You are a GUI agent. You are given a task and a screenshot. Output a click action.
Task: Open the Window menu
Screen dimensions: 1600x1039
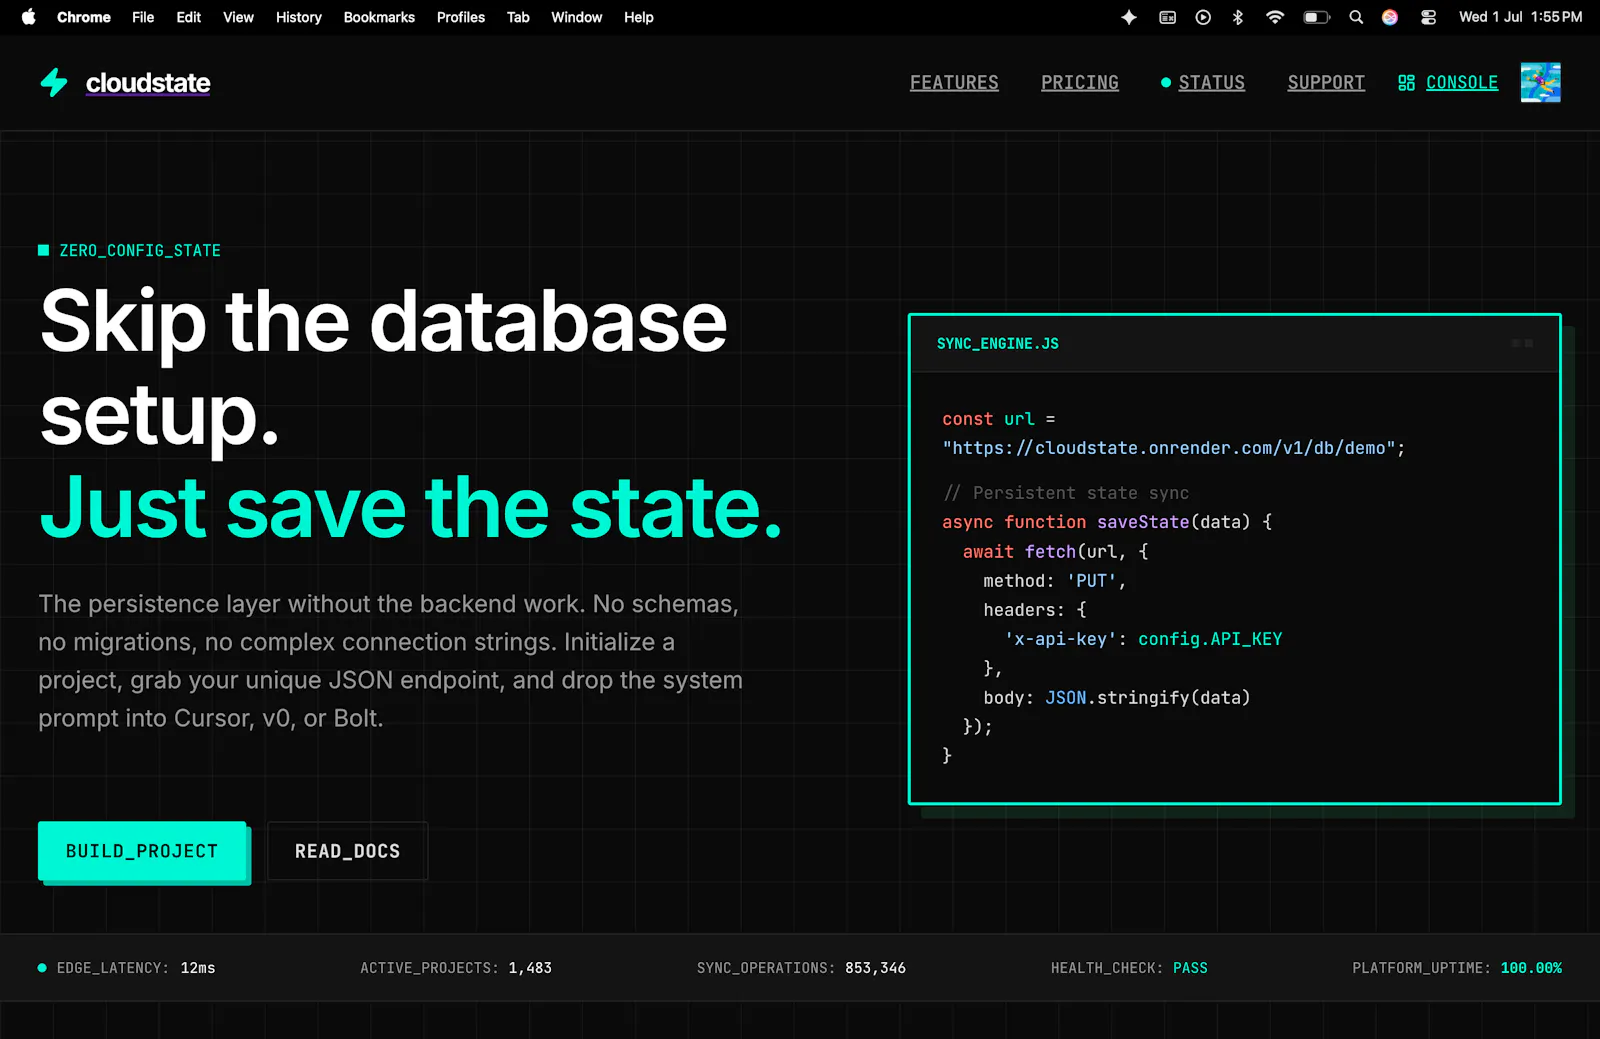[577, 17]
